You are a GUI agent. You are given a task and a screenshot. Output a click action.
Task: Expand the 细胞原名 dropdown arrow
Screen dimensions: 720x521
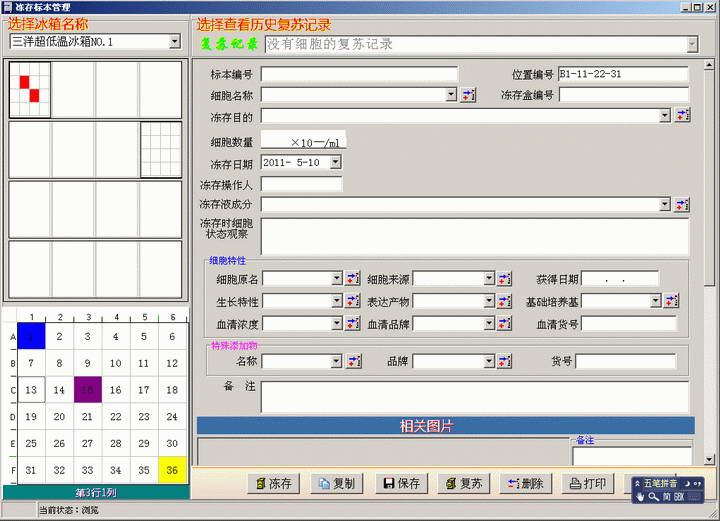tap(337, 278)
